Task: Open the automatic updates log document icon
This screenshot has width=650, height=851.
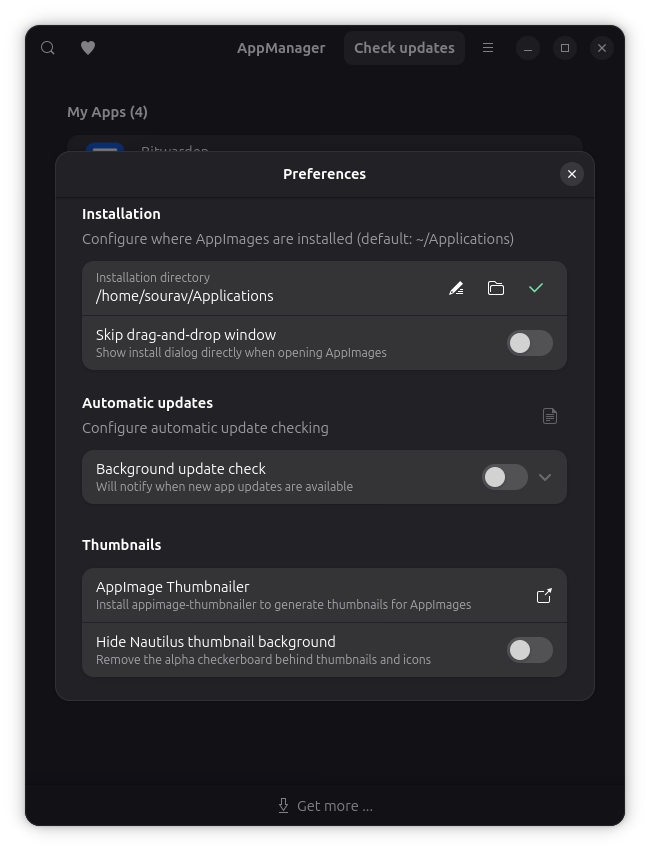Action: pyautogui.click(x=550, y=416)
